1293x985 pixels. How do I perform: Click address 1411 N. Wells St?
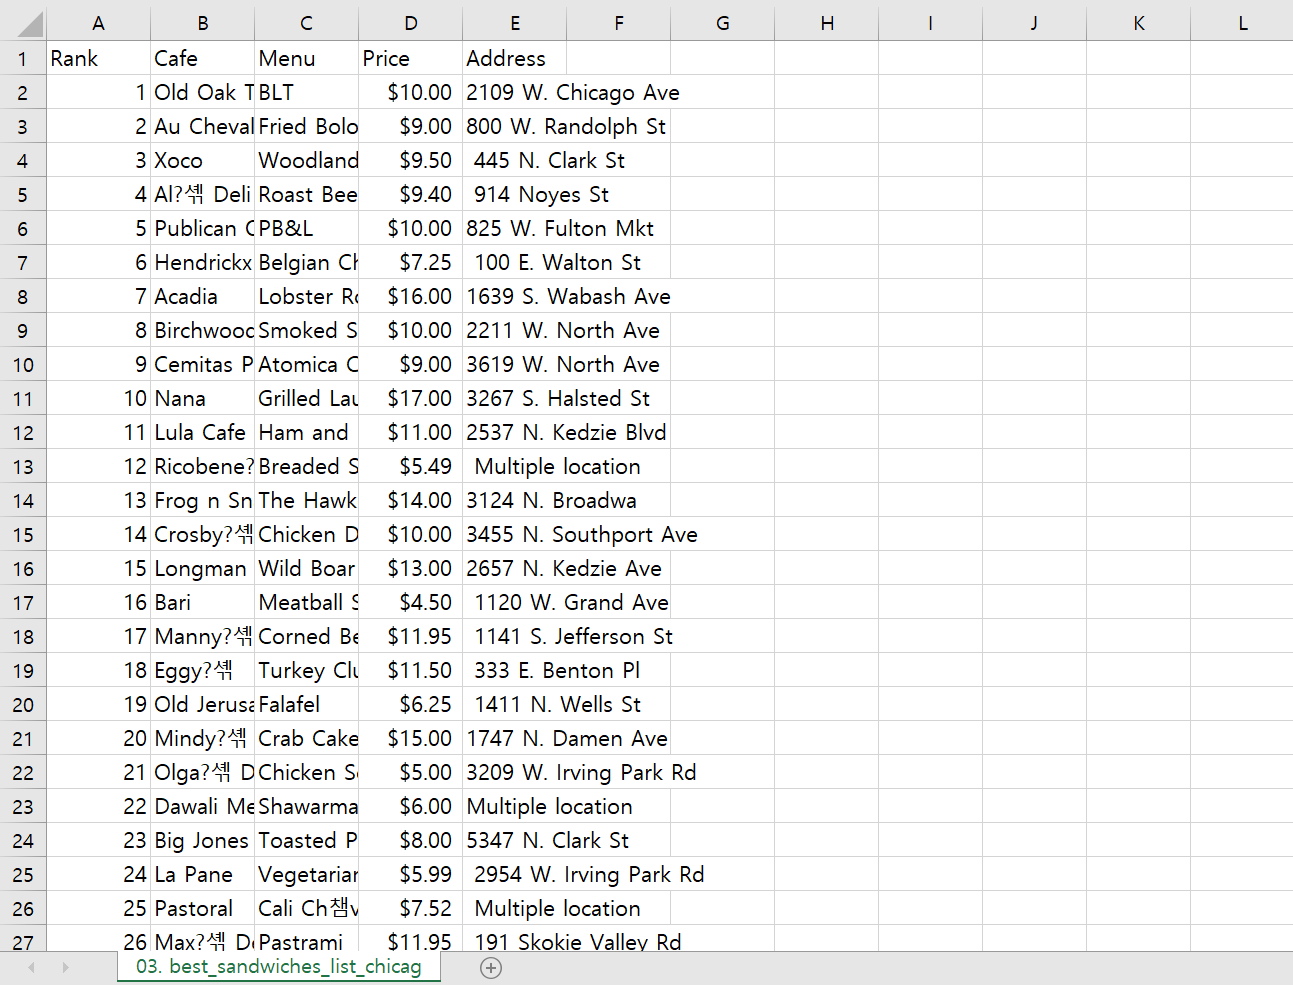click(557, 704)
